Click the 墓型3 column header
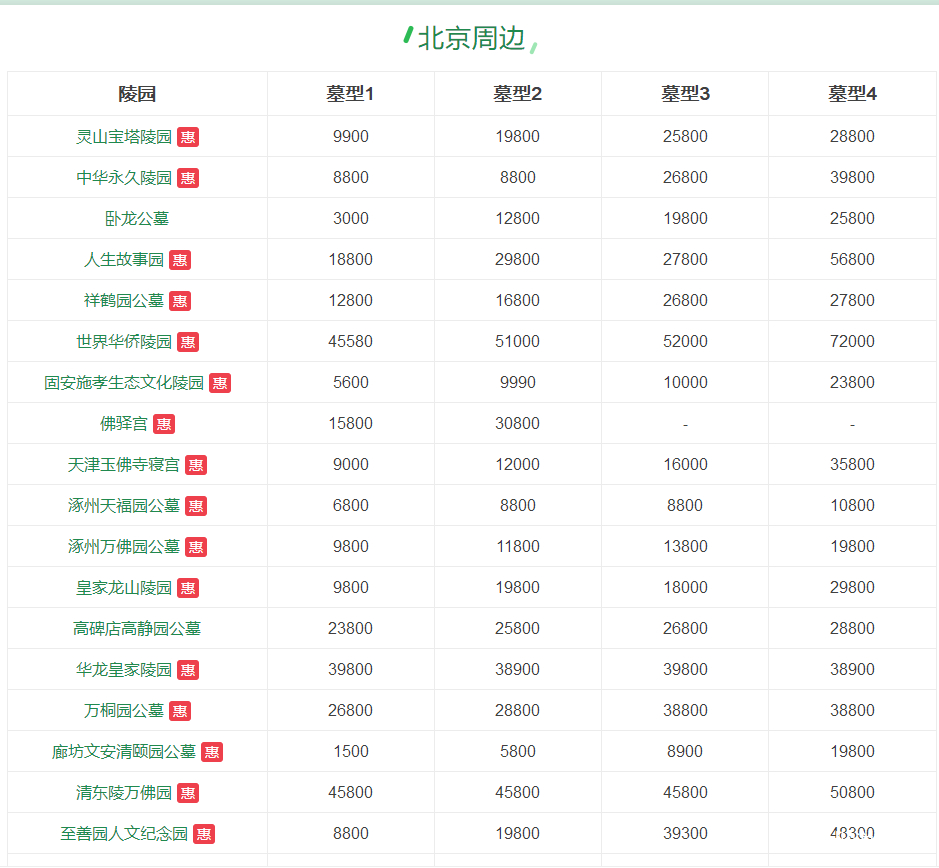The height and width of the screenshot is (868, 939). click(x=685, y=94)
